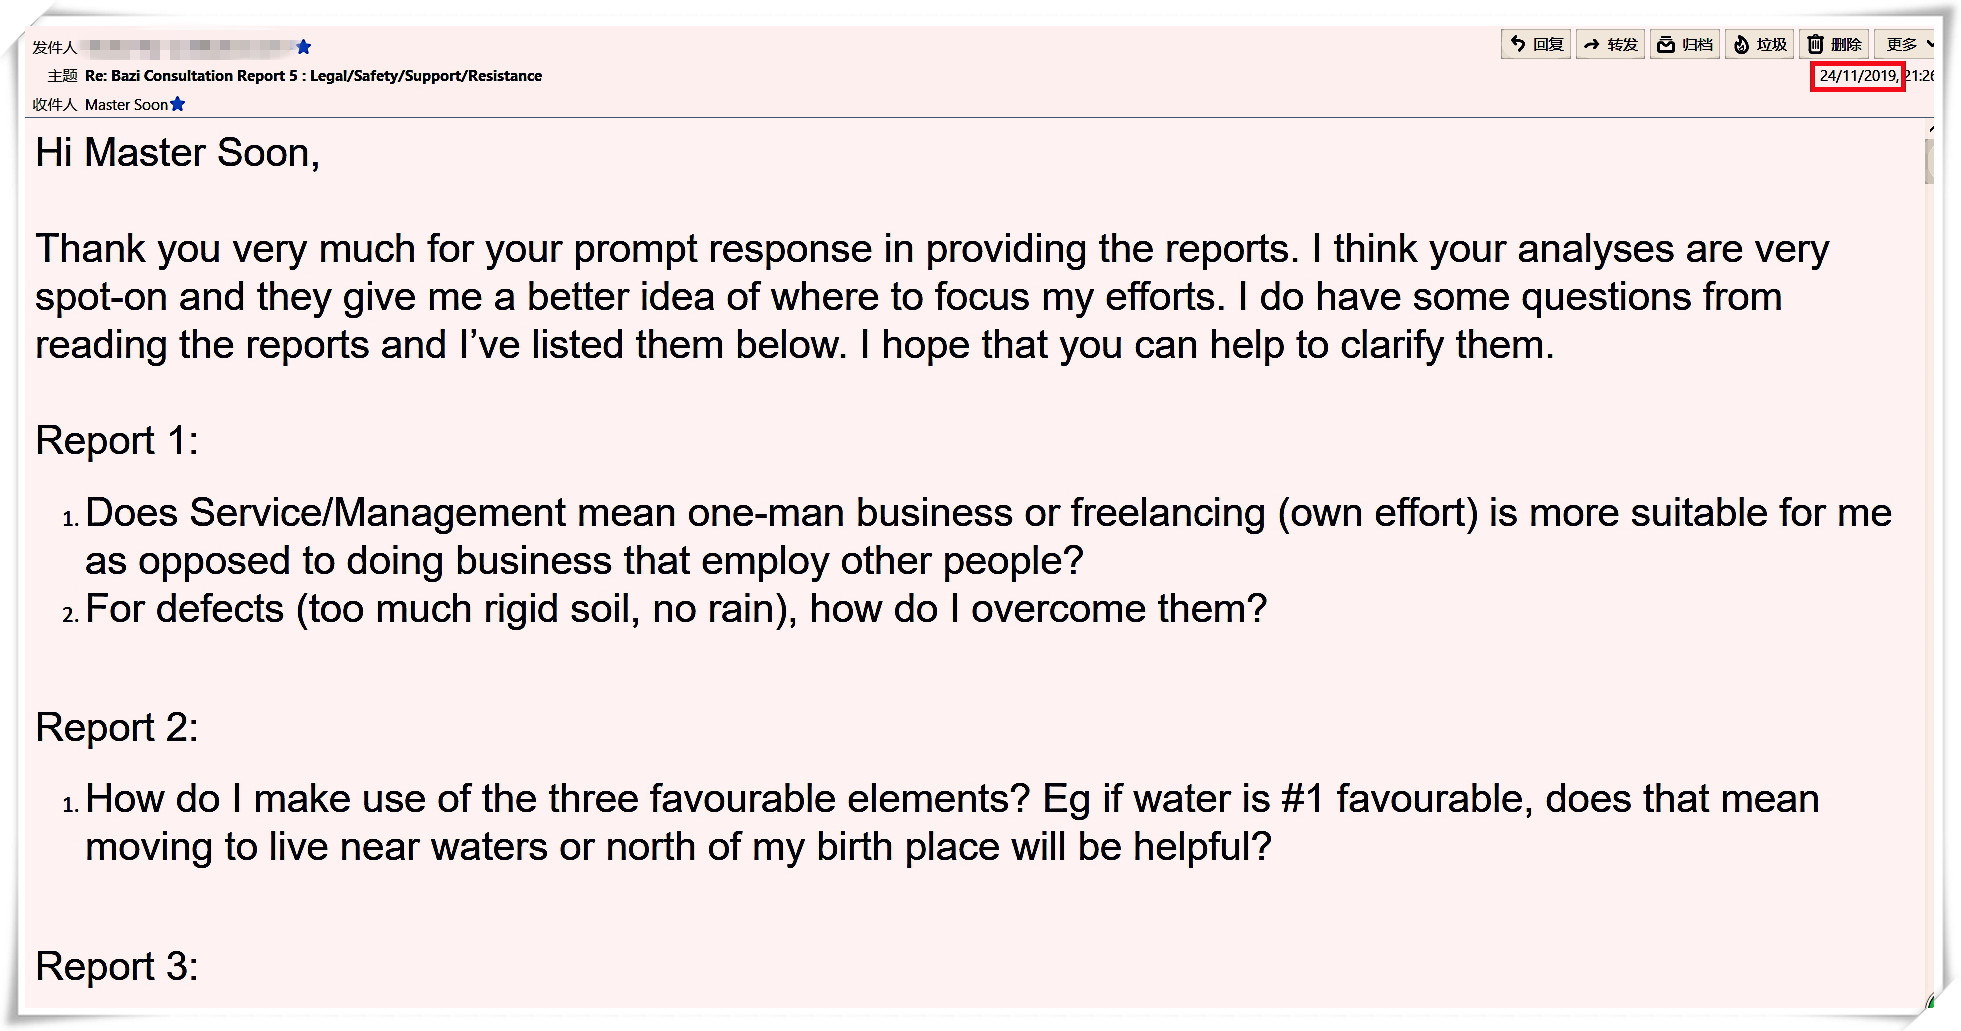Click the 发件人 (From) field label

(x=54, y=48)
